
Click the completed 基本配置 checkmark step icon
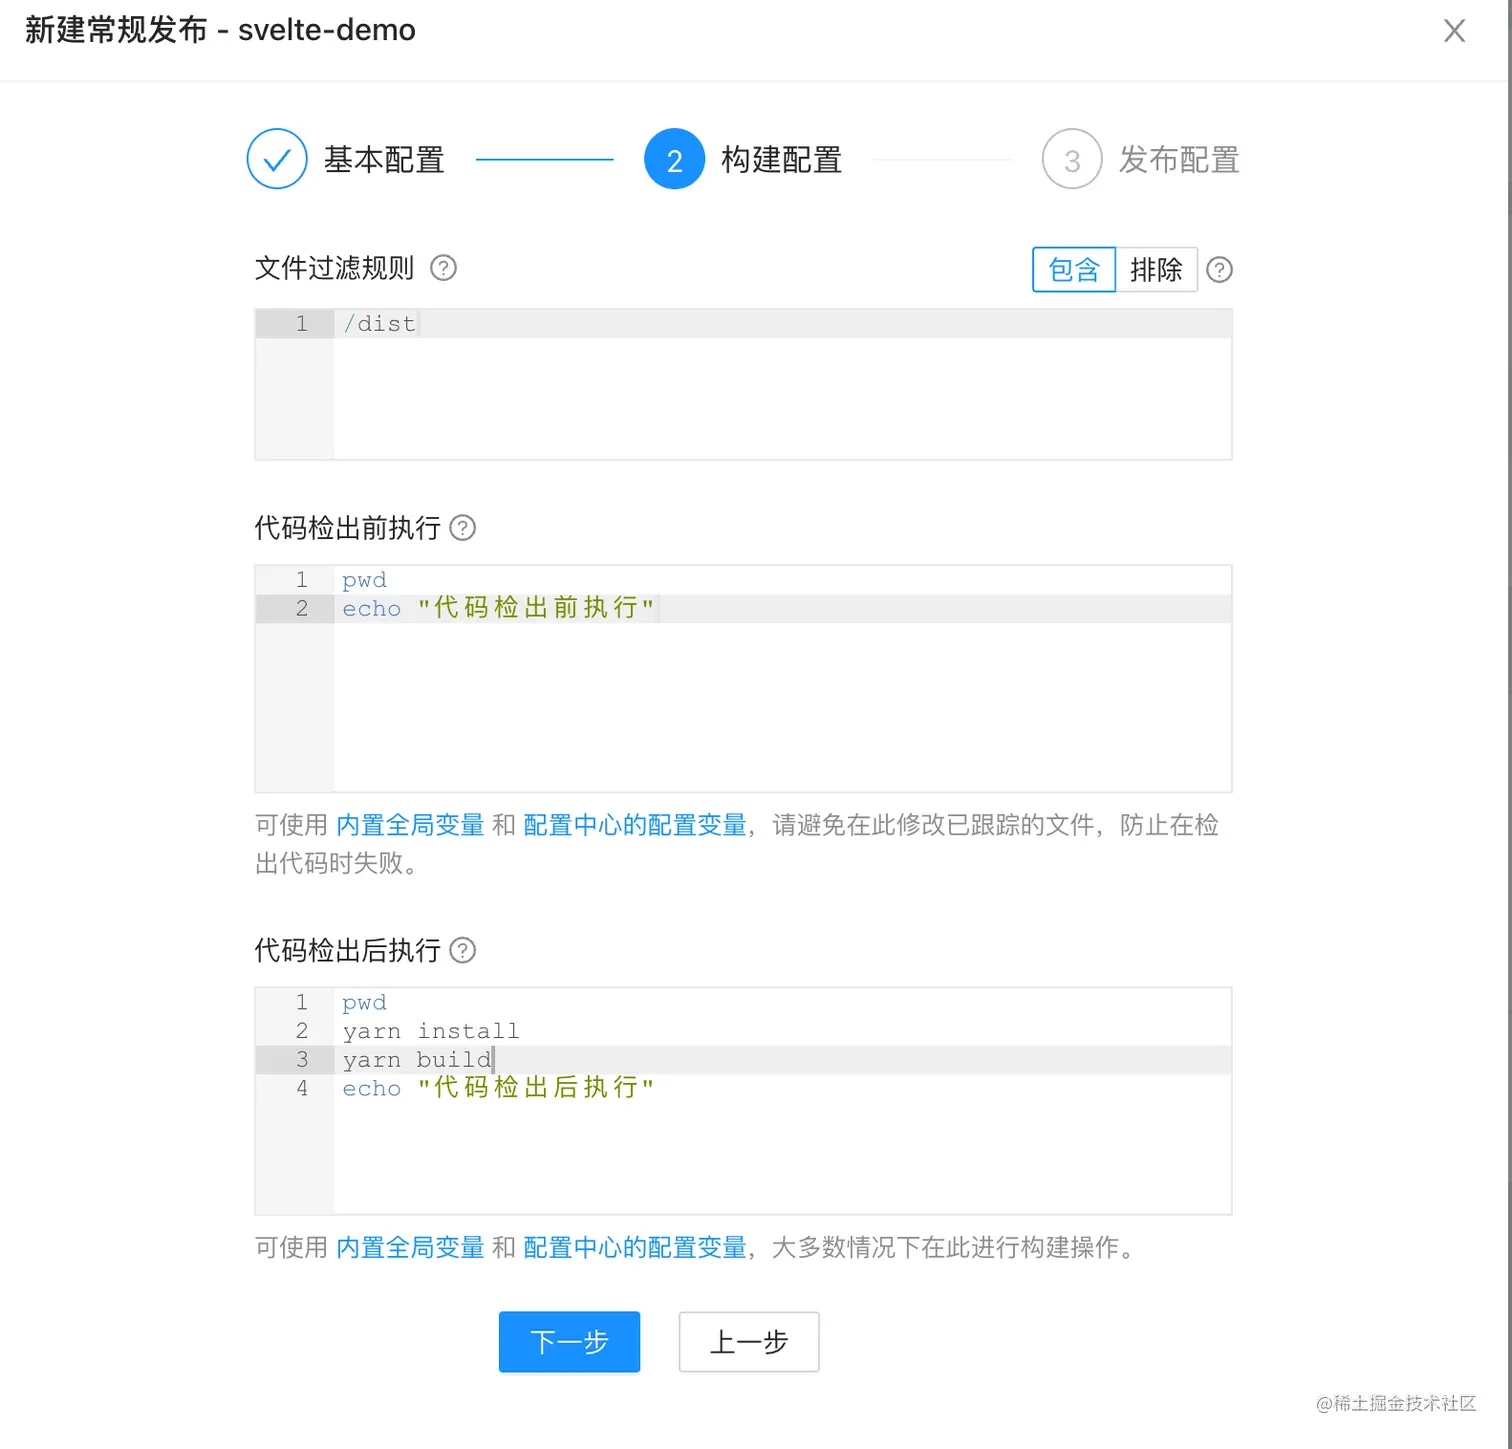click(277, 159)
